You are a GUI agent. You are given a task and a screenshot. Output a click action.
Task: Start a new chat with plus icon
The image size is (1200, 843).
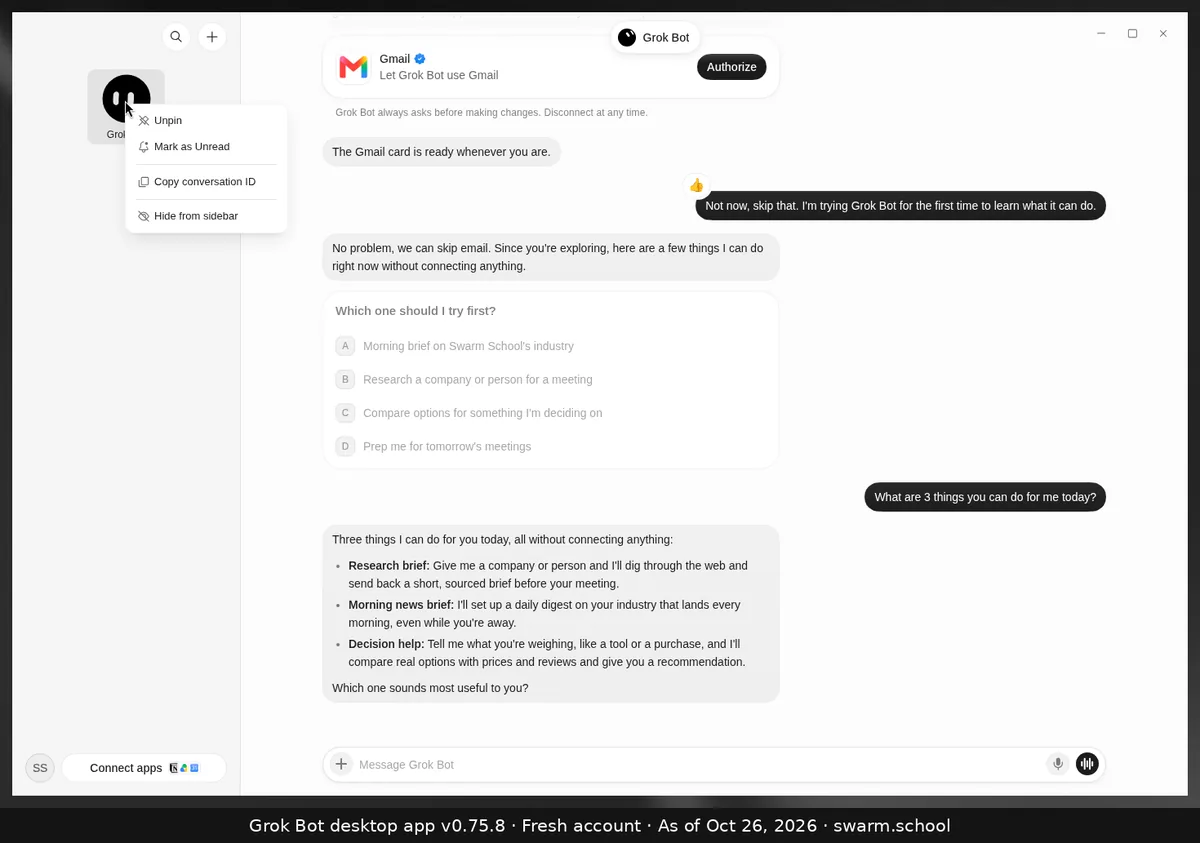coord(212,37)
